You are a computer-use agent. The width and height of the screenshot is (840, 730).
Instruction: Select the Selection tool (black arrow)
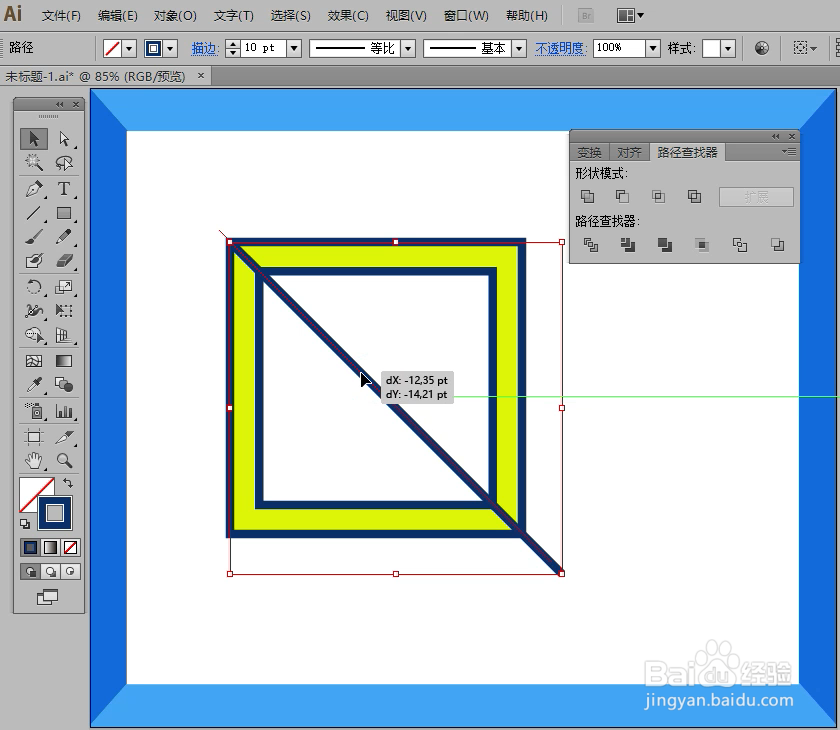point(34,139)
